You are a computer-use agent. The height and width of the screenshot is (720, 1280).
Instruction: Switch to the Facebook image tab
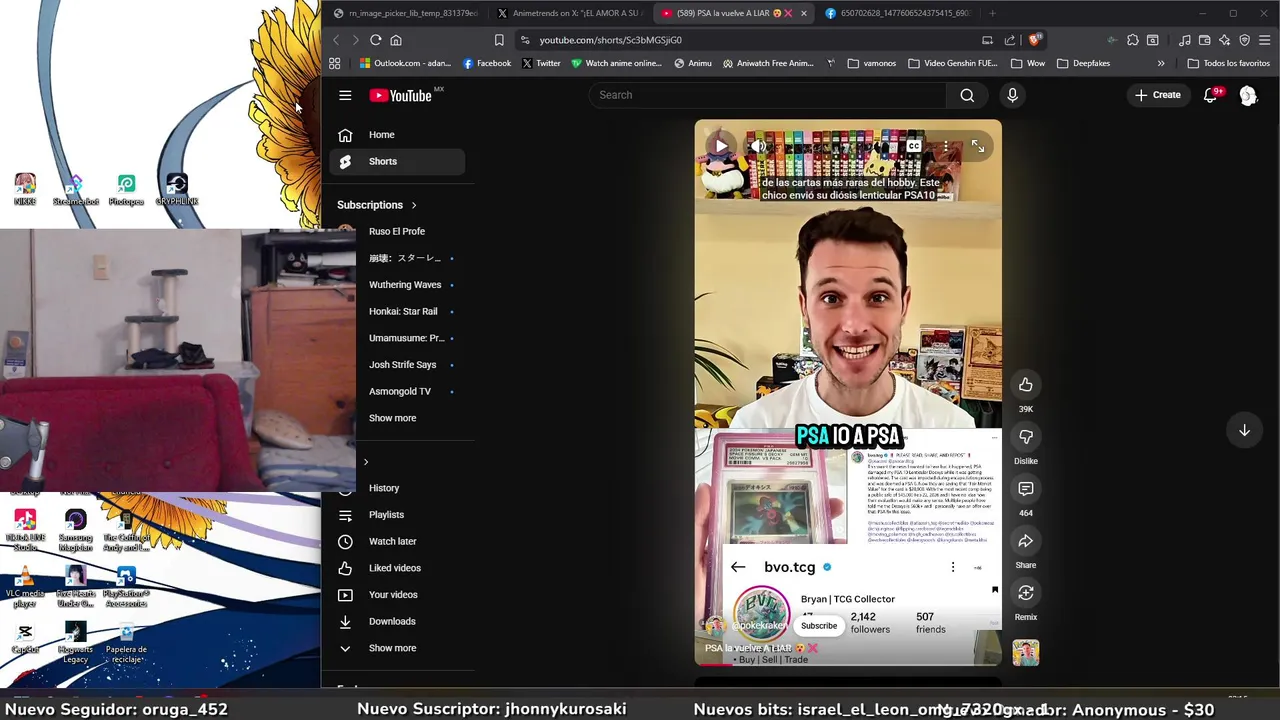pos(897,13)
